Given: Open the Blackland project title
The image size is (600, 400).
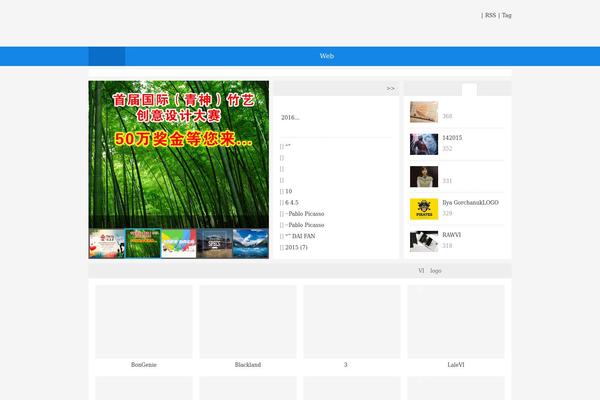Looking at the screenshot, I should click(248, 365).
